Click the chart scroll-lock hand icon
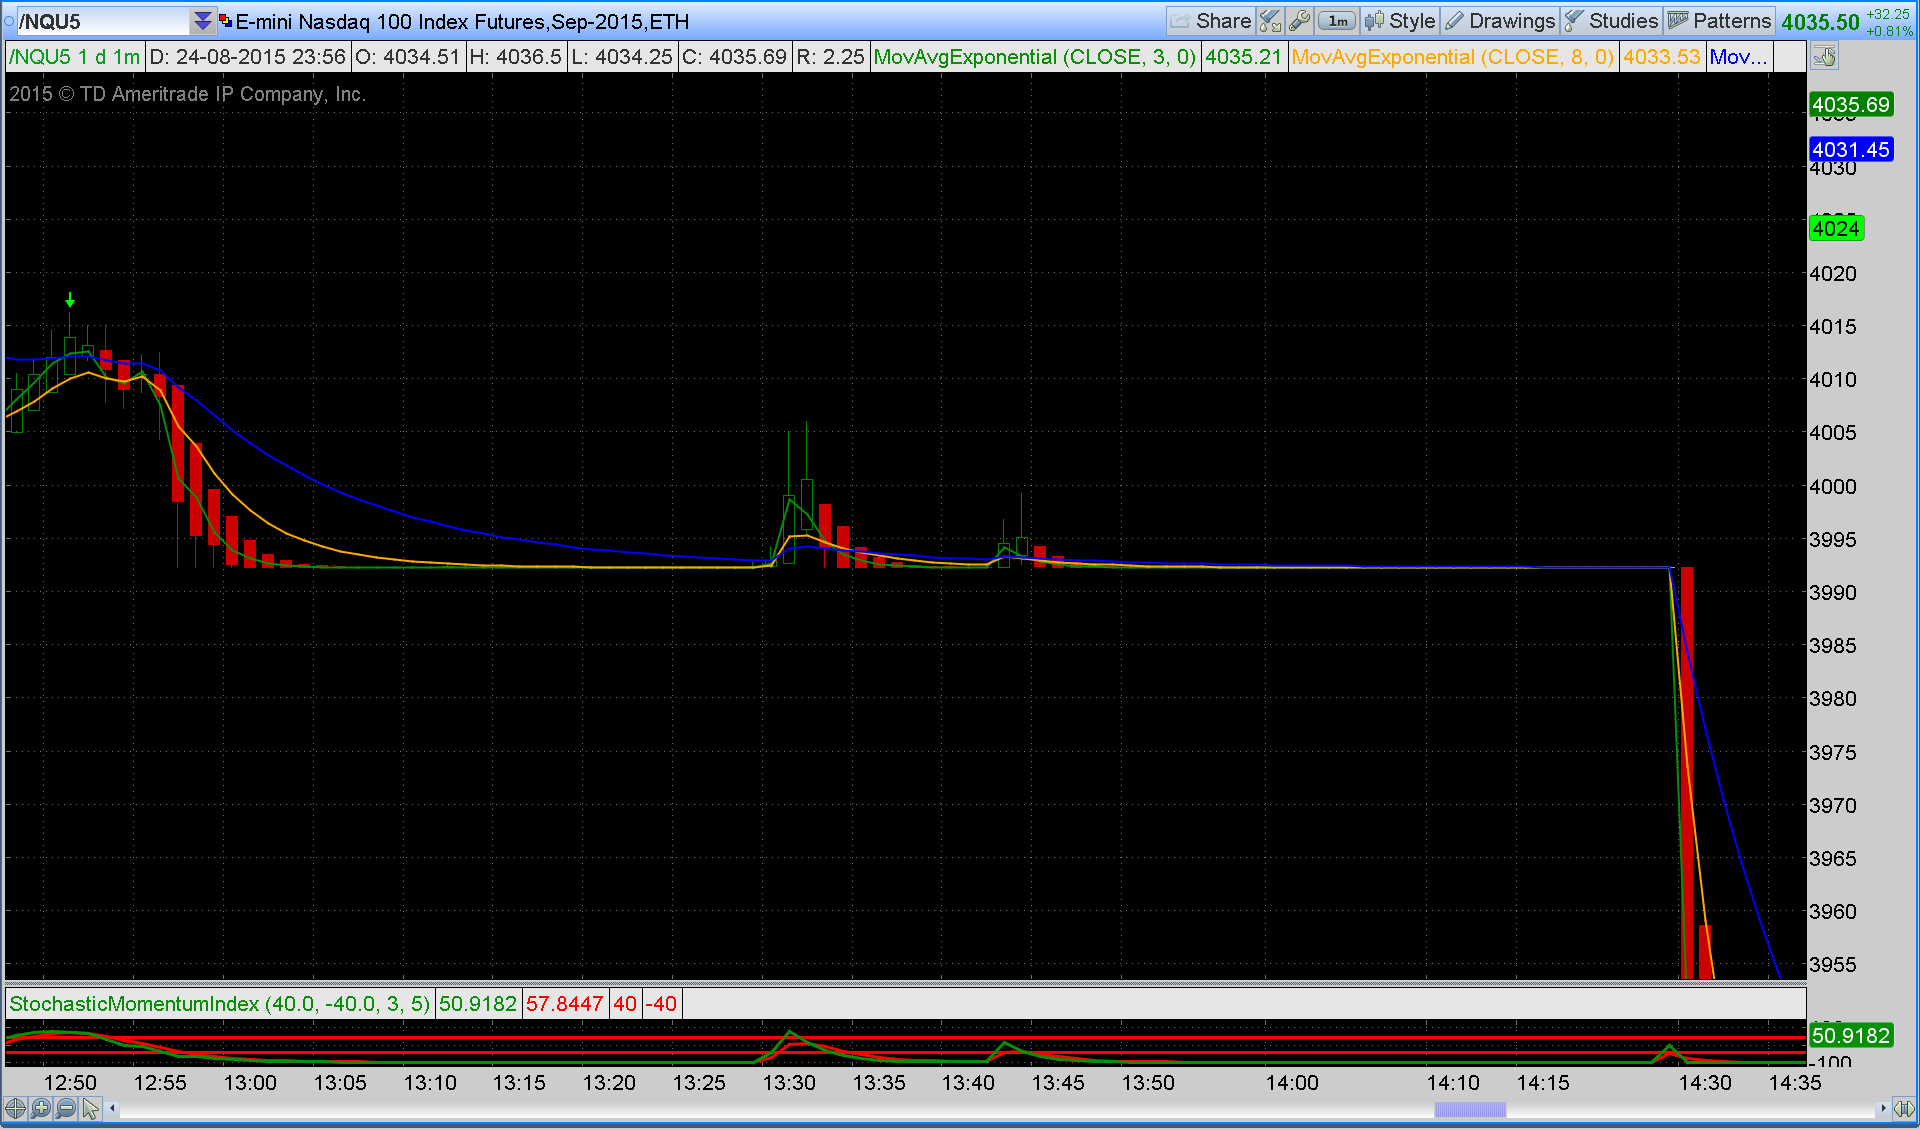Viewport: 1920px width, 1130px height. pyautogui.click(x=1825, y=57)
